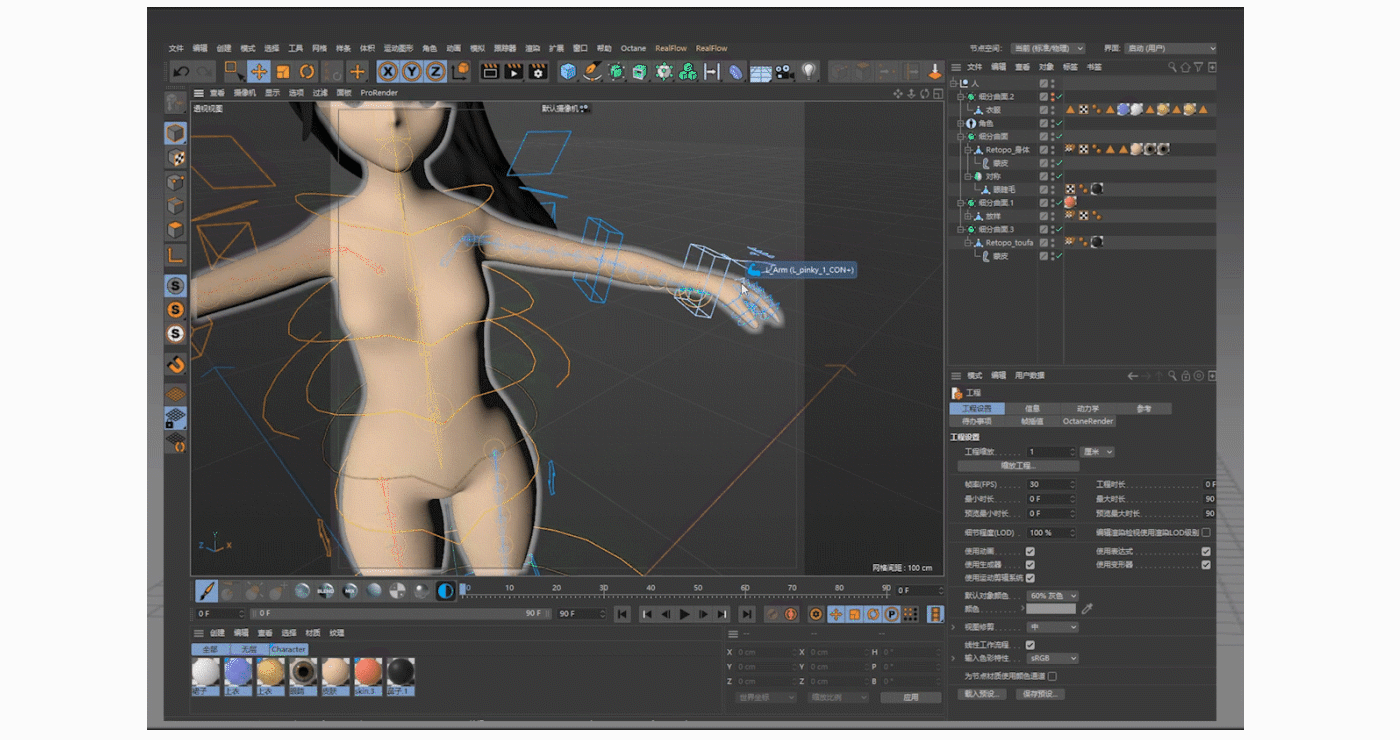
Task: Click the 保存预设... button
Action: click(1040, 693)
